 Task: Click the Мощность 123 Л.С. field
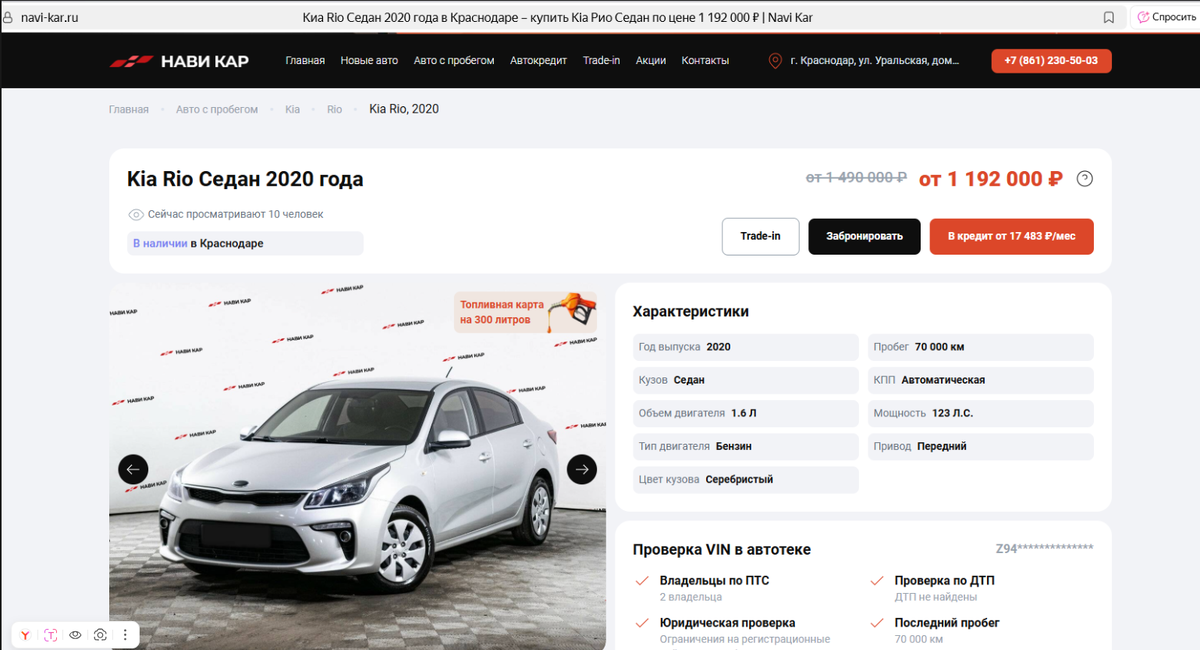pyautogui.click(x=981, y=413)
